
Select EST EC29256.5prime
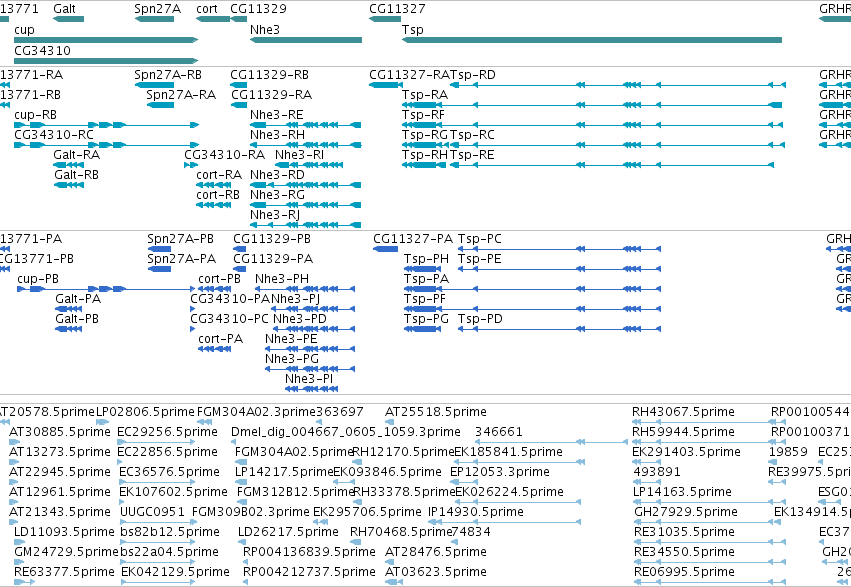(156, 442)
